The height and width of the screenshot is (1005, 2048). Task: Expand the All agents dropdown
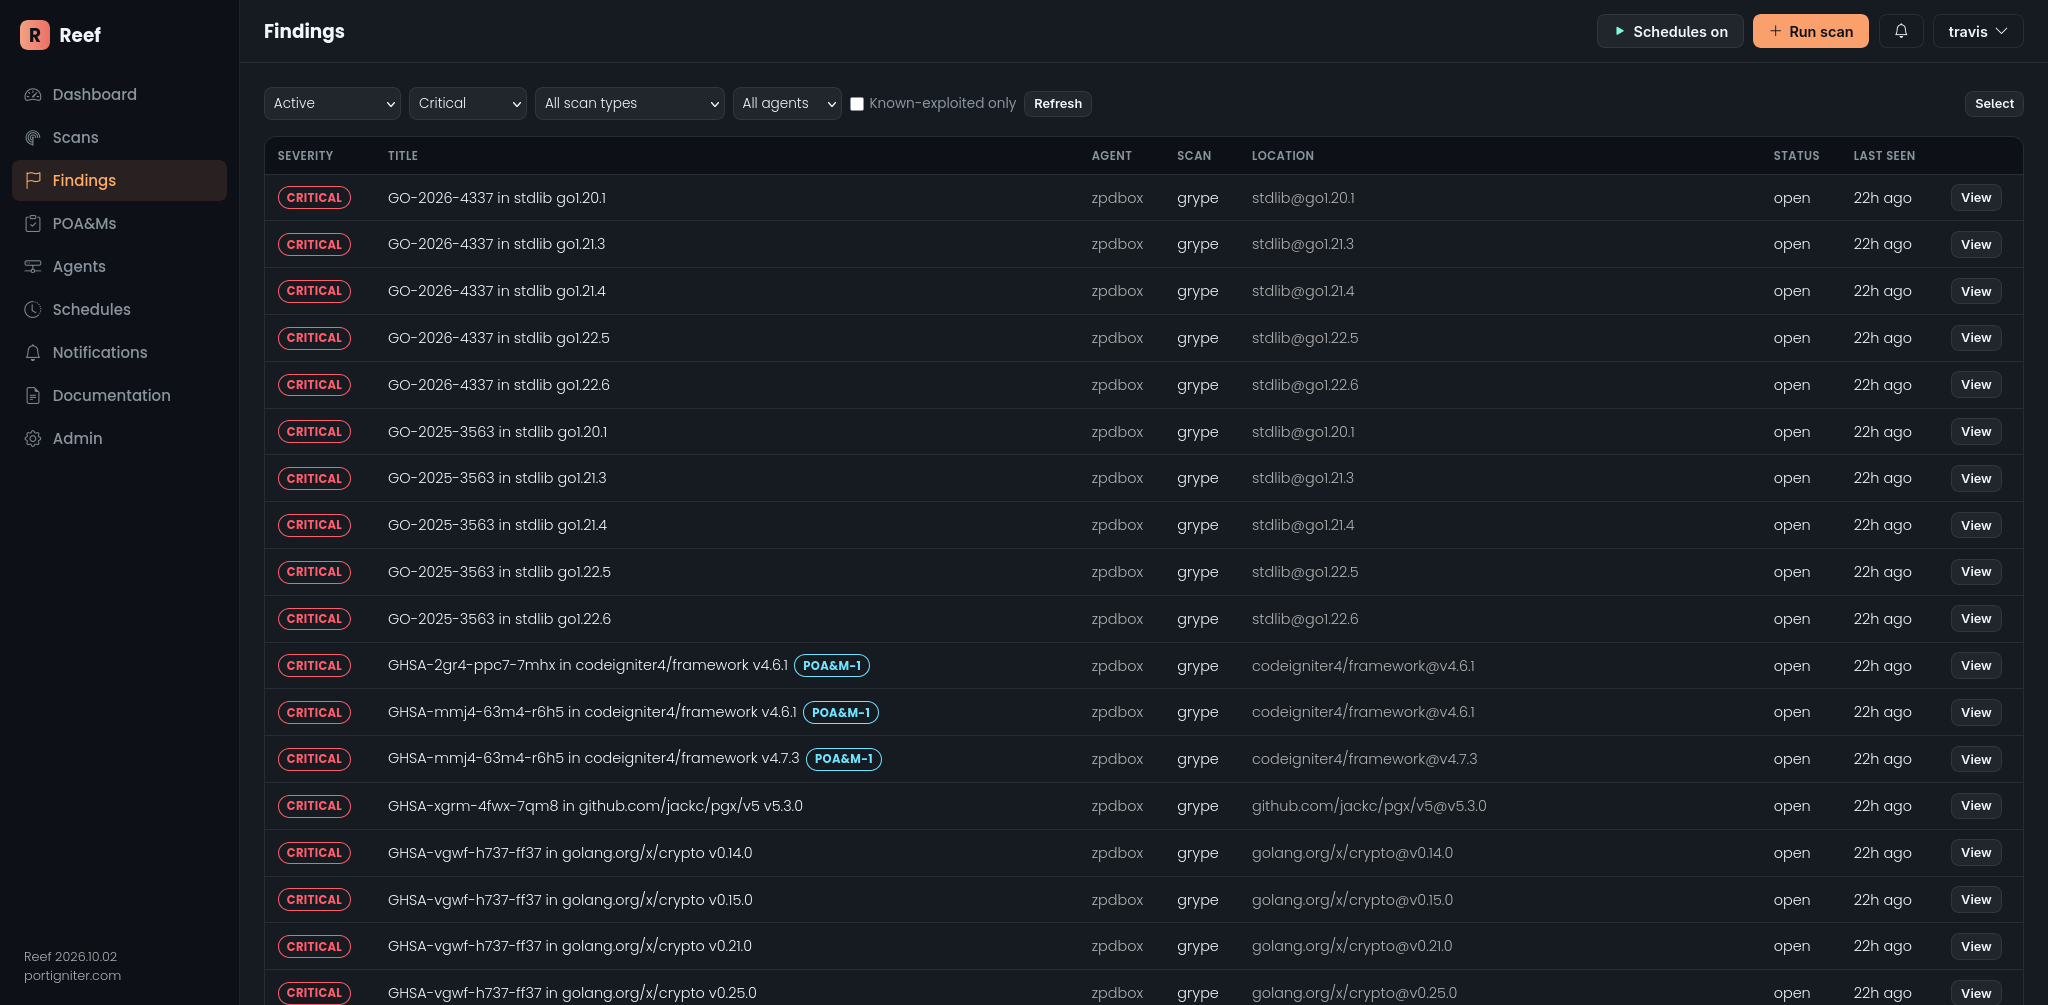click(787, 103)
